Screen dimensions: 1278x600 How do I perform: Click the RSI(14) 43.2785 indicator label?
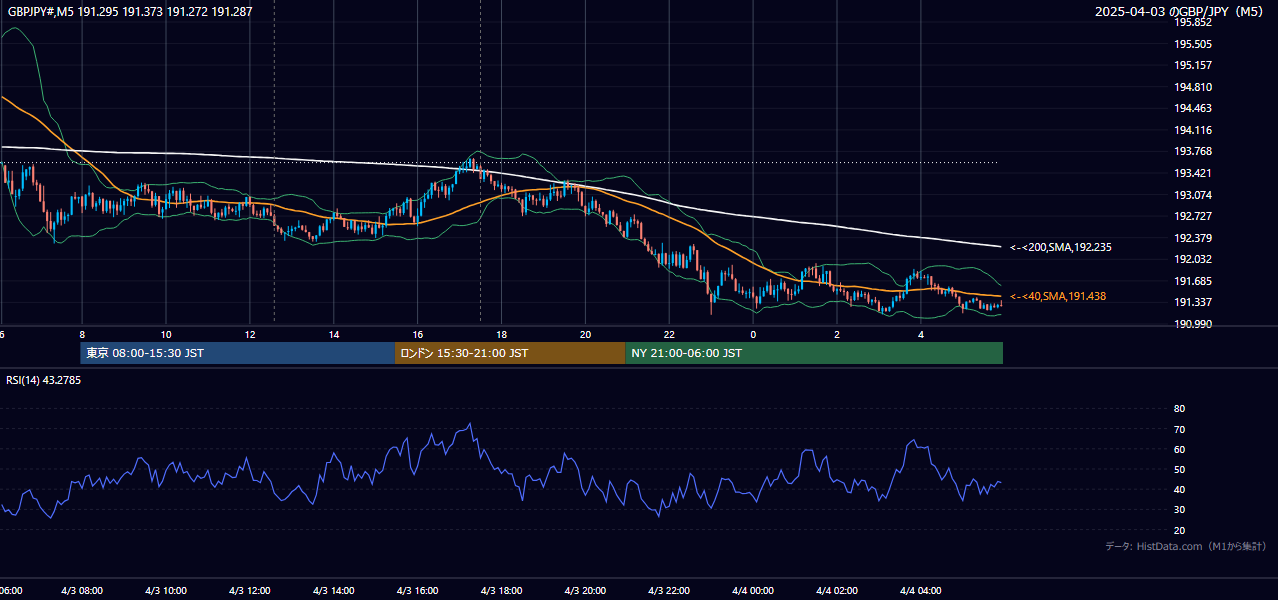click(x=43, y=380)
